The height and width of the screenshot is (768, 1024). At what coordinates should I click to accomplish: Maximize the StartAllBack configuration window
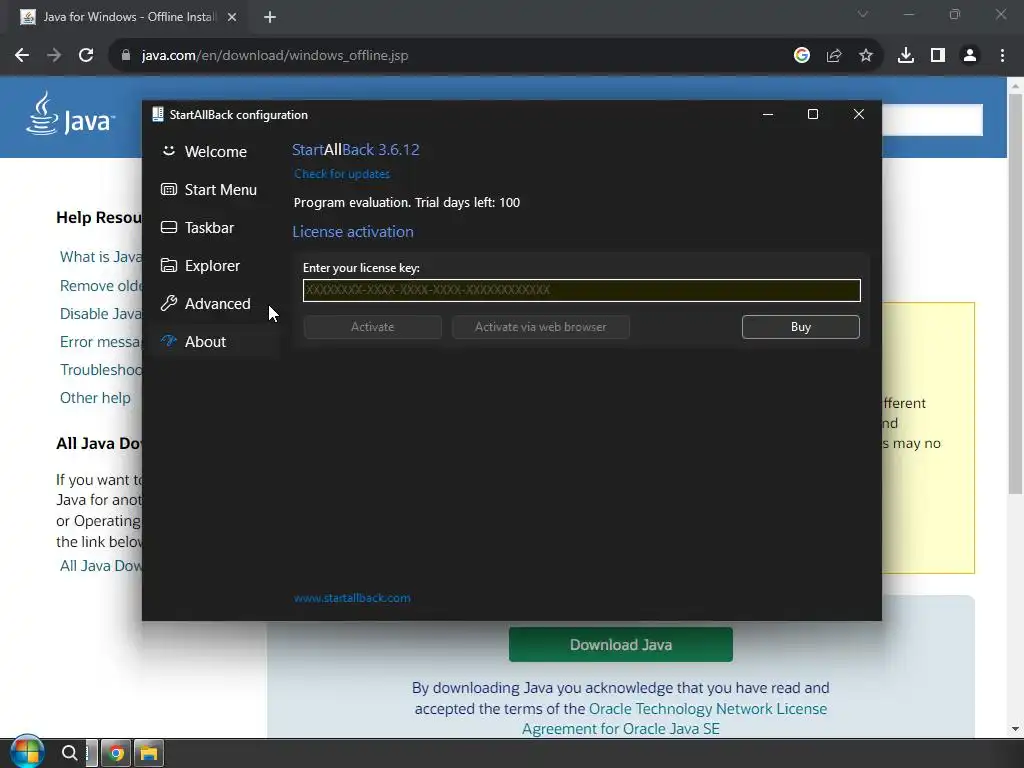[813, 114]
